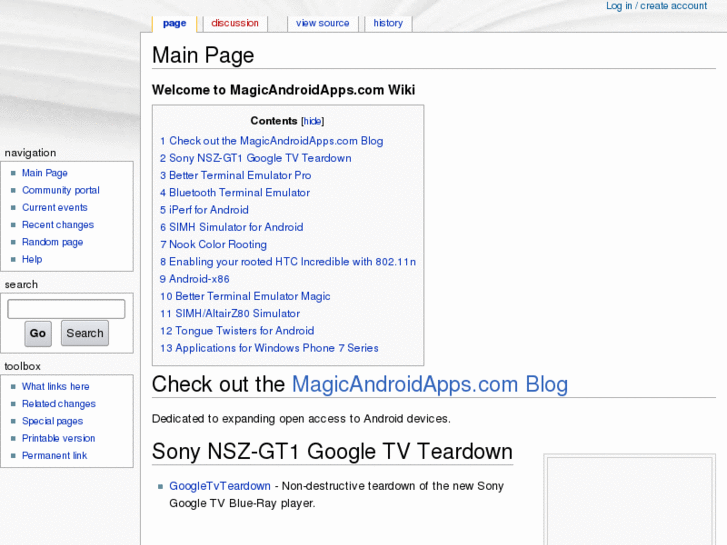Open Help in navigation sidebar

pos(32,259)
